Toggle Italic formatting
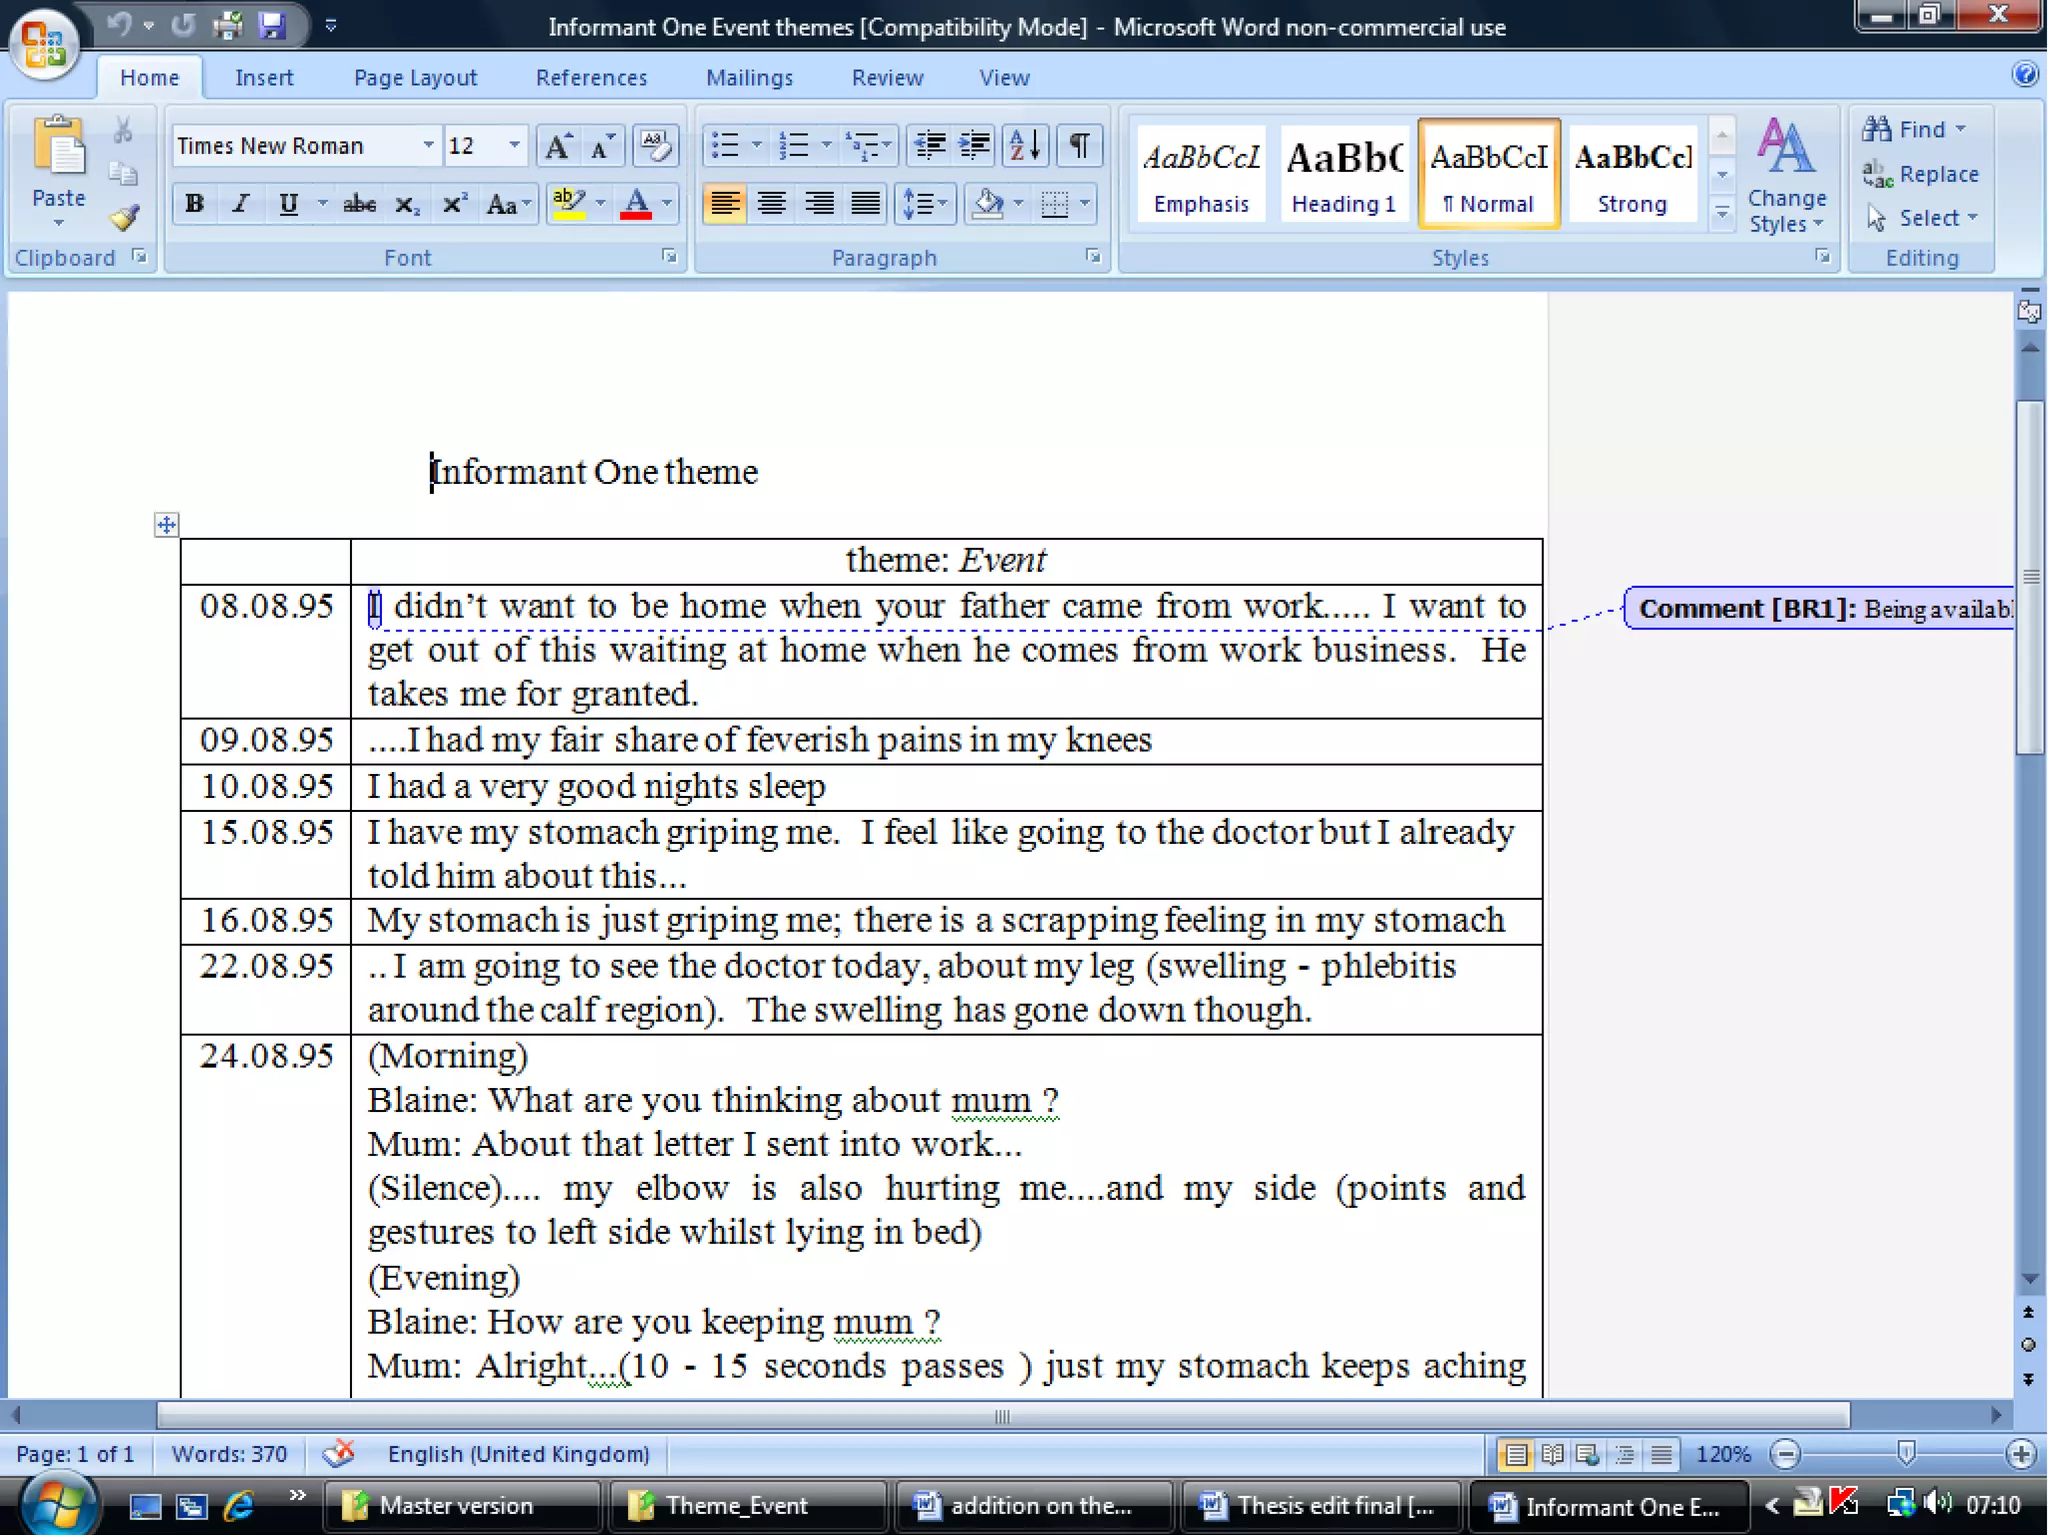The image size is (2048, 1535). tap(240, 205)
